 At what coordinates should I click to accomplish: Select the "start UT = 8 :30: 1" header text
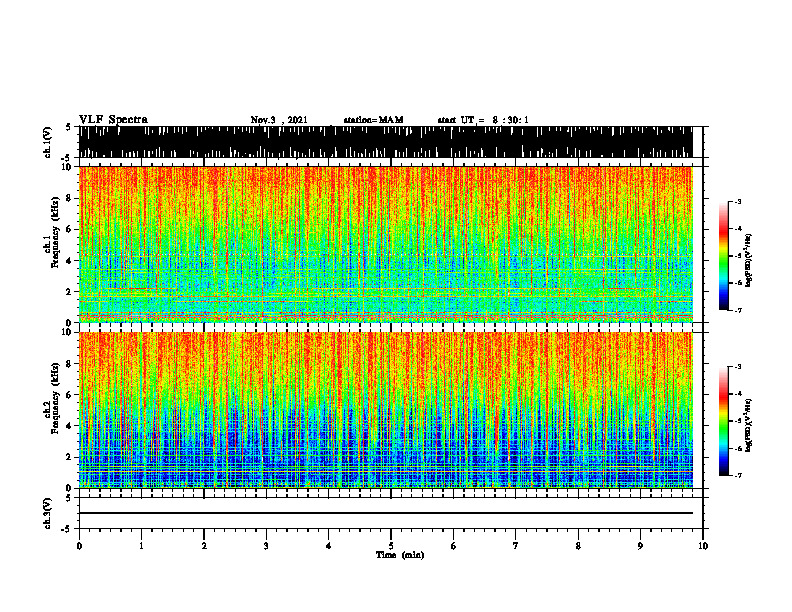(x=483, y=120)
